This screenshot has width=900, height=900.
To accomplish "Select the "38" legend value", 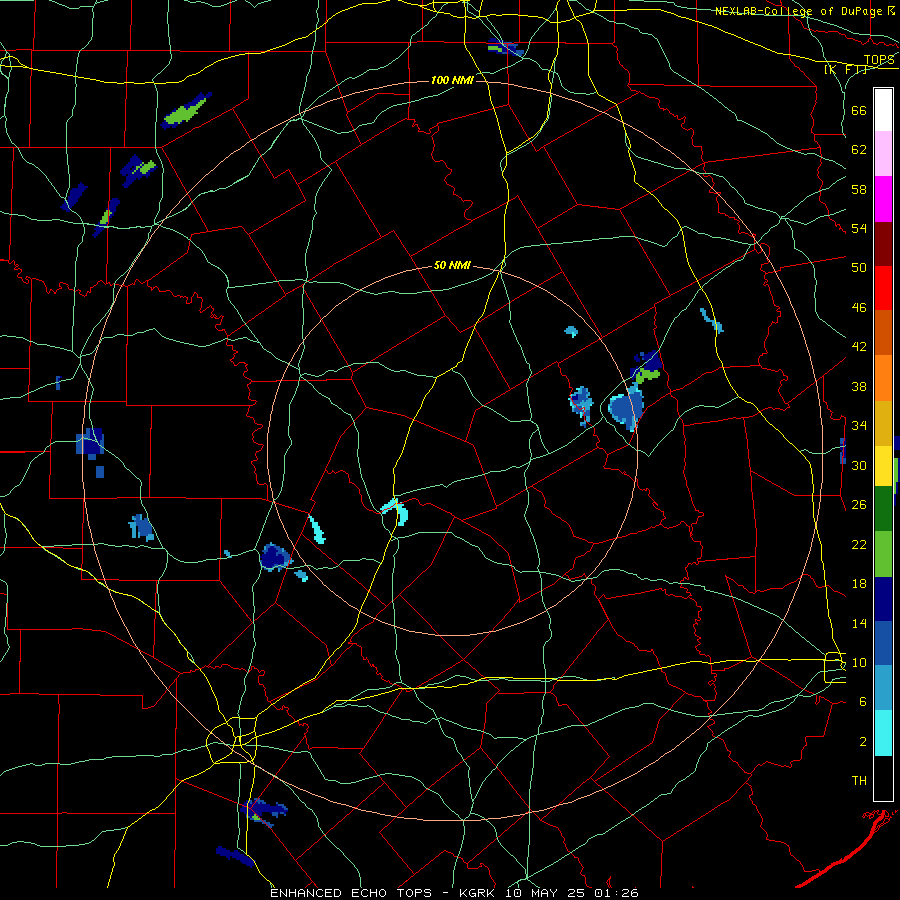I will (x=859, y=386).
